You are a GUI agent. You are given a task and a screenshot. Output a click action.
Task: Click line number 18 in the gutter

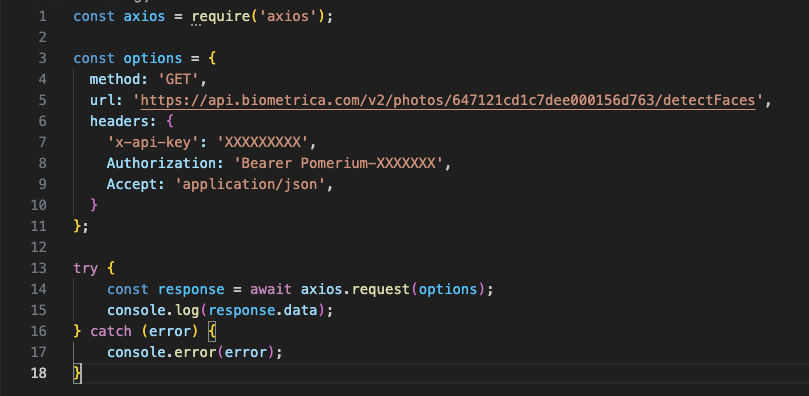coord(38,373)
